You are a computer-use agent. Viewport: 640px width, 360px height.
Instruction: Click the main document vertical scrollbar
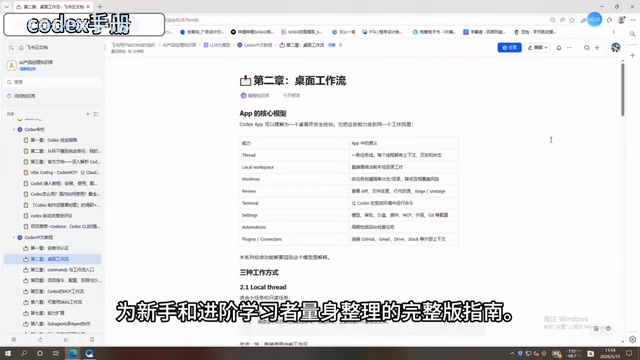coord(622,89)
